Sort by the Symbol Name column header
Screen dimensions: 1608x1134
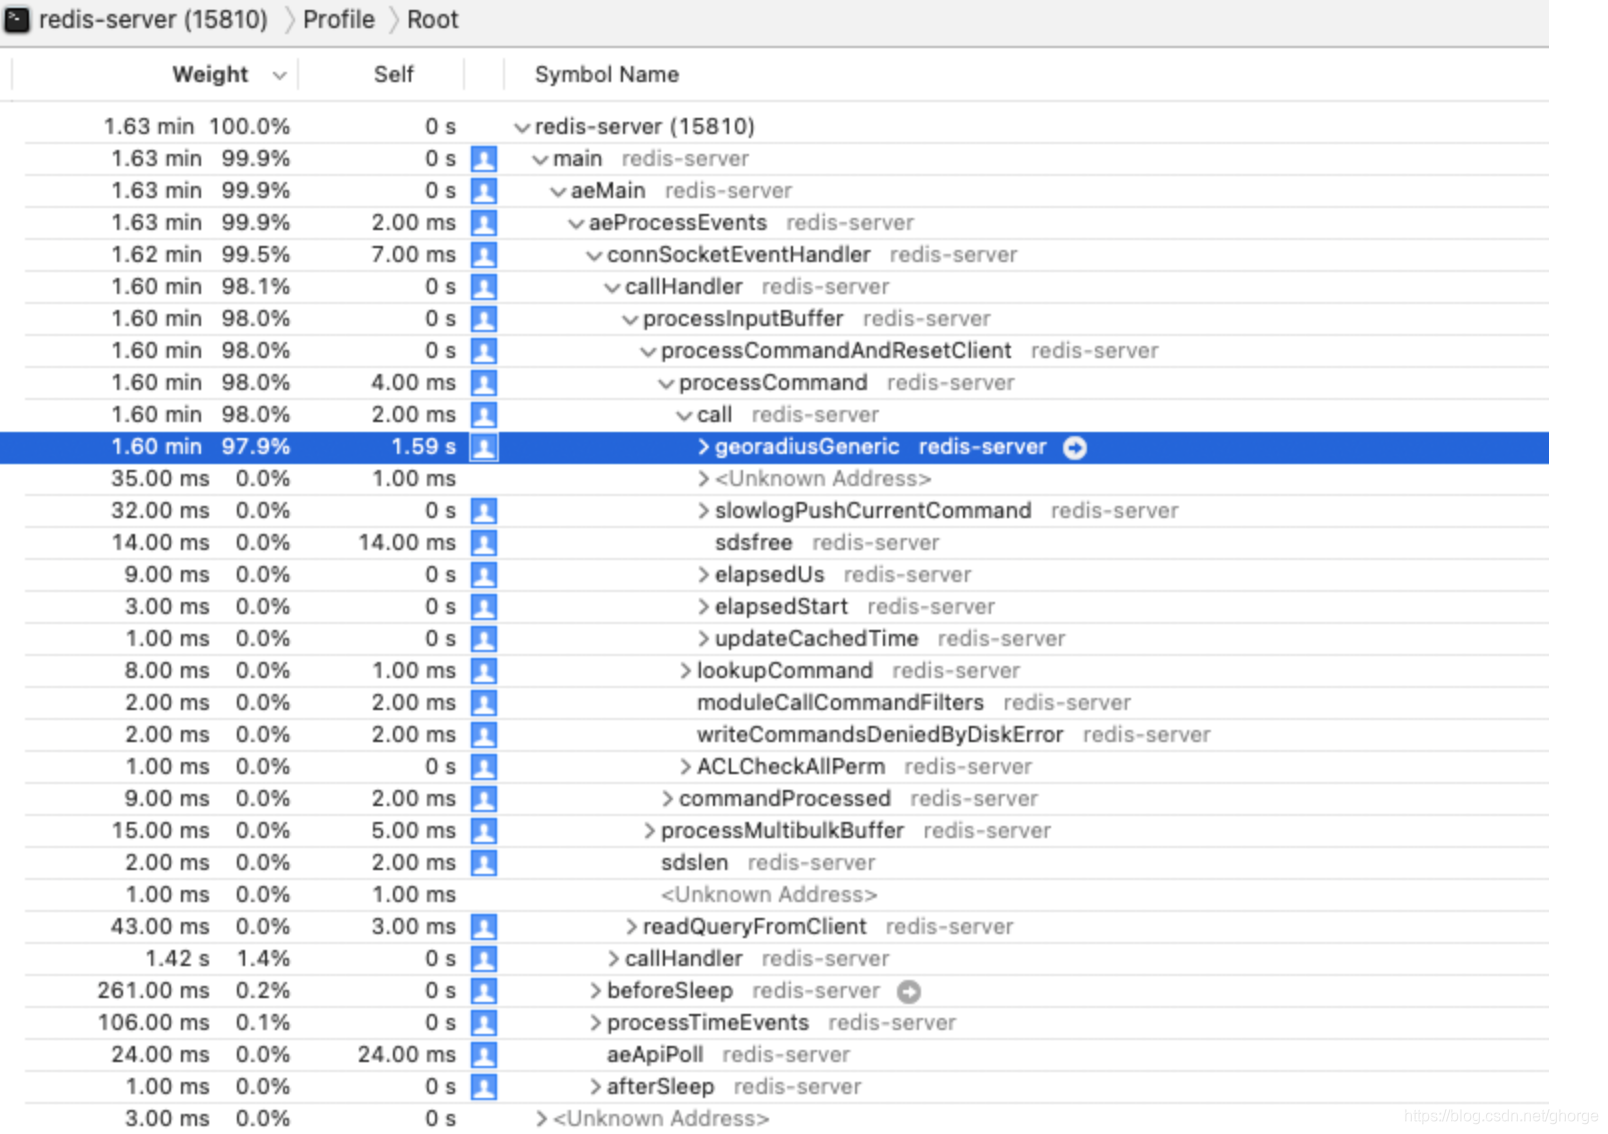point(606,75)
